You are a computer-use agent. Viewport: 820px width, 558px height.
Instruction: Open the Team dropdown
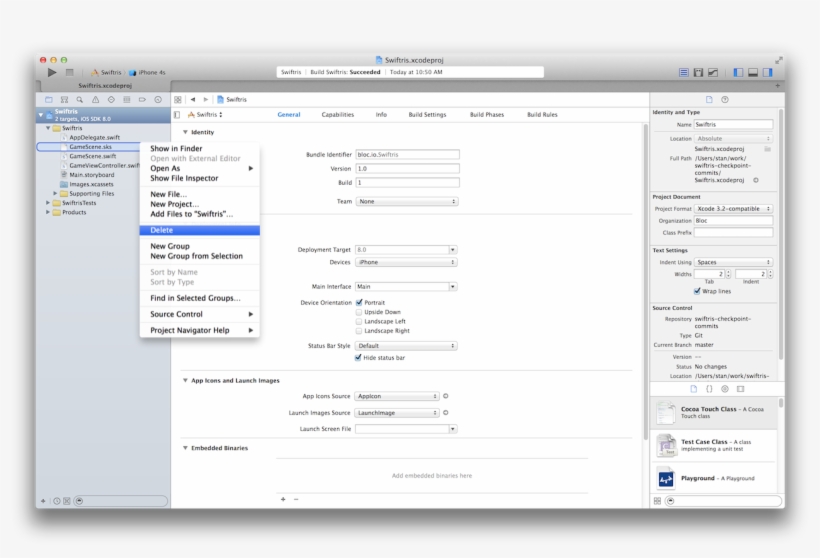[407, 201]
